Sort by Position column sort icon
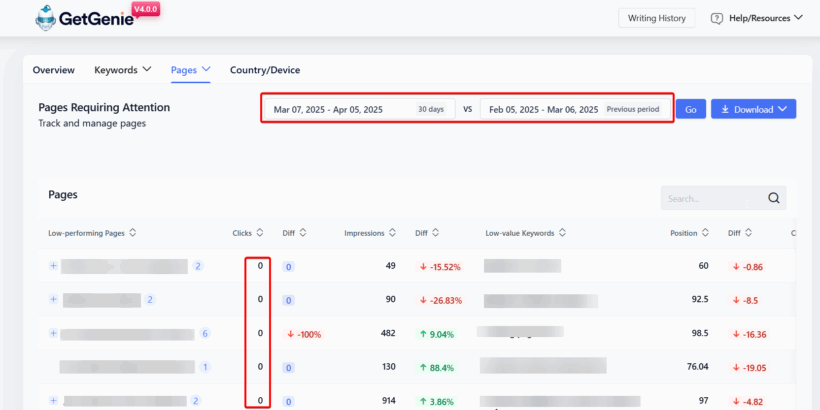This screenshot has height=410, width=820. tap(707, 233)
